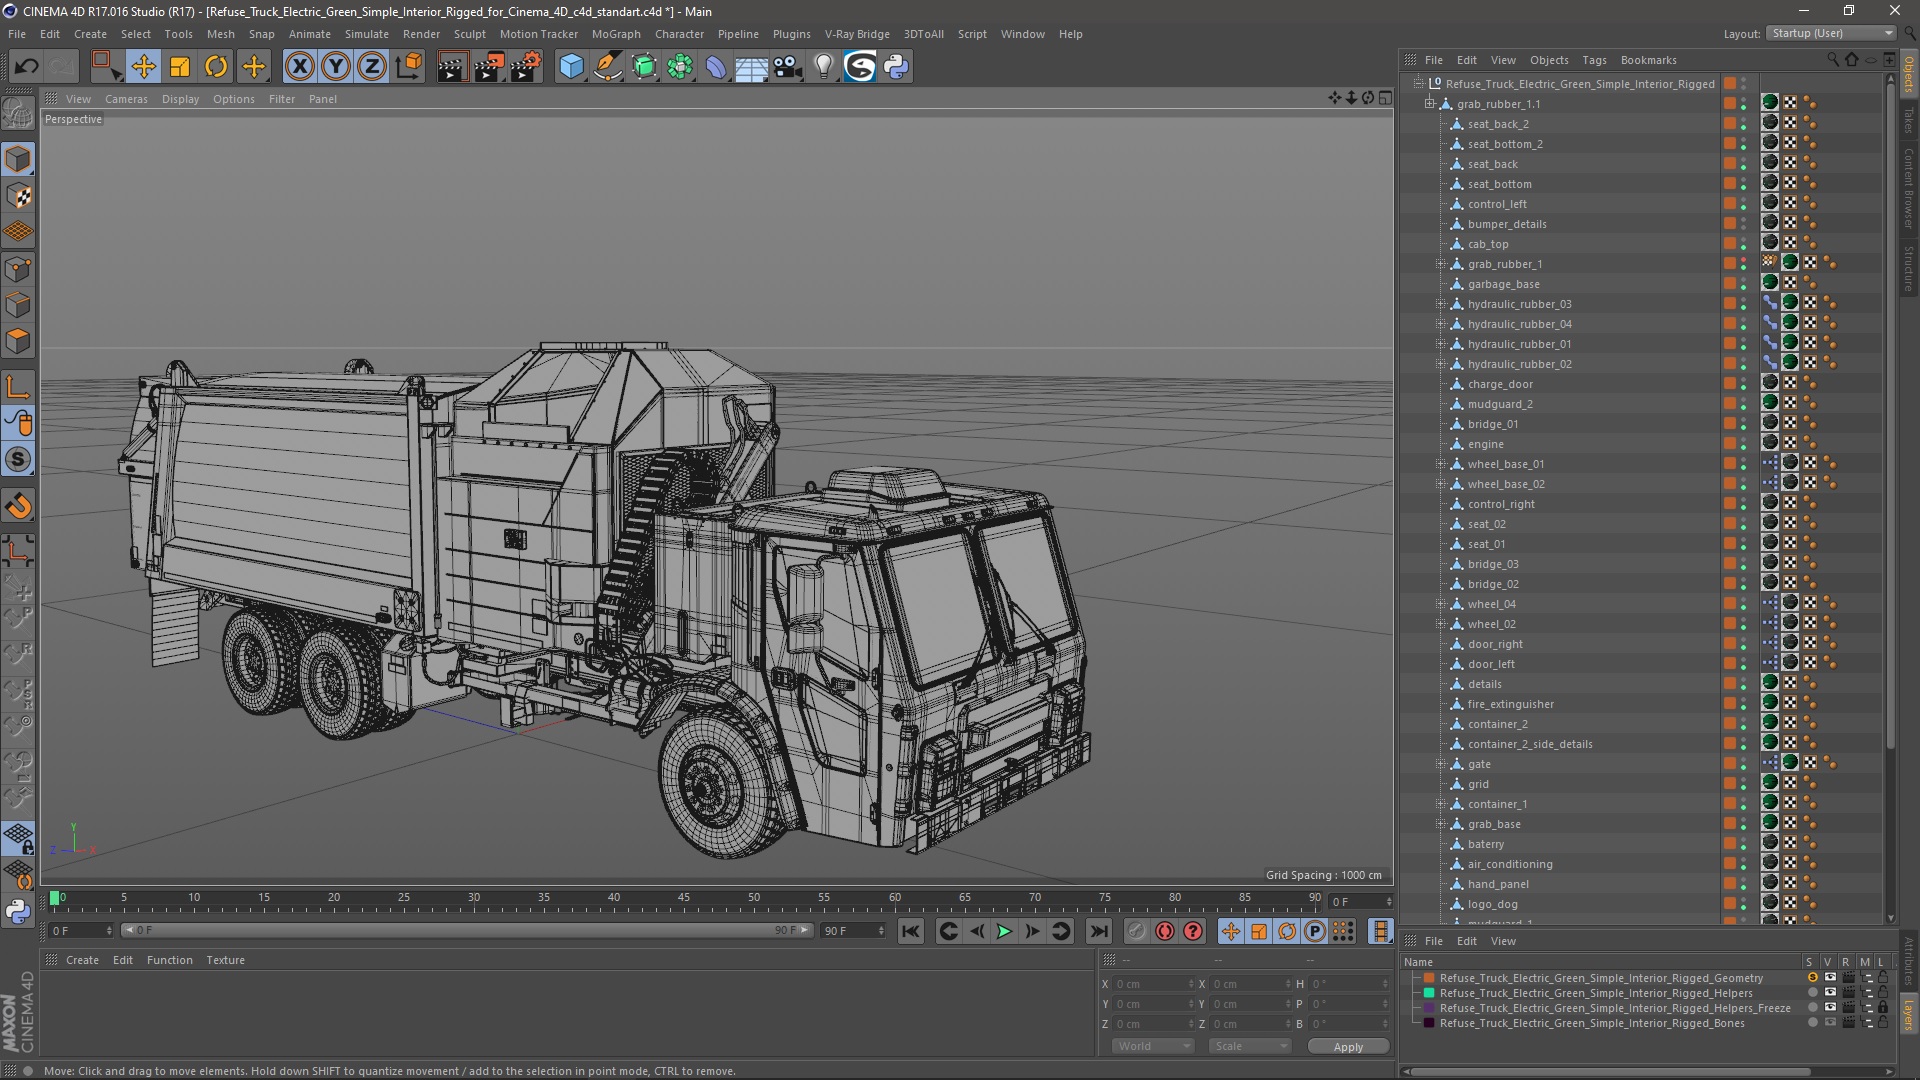Screen dimensions: 1920x1080
Task: Click the Apply button
Action: click(1348, 1047)
